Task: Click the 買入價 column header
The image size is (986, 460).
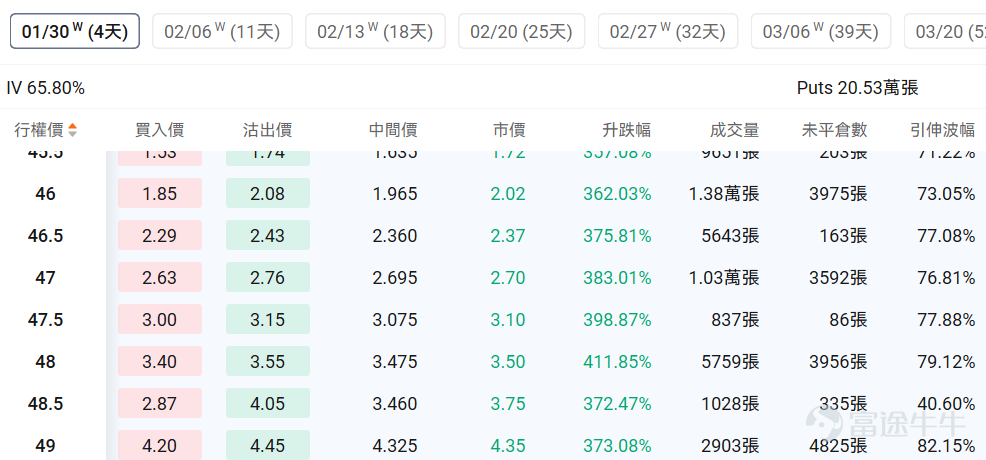Action: coord(159,130)
